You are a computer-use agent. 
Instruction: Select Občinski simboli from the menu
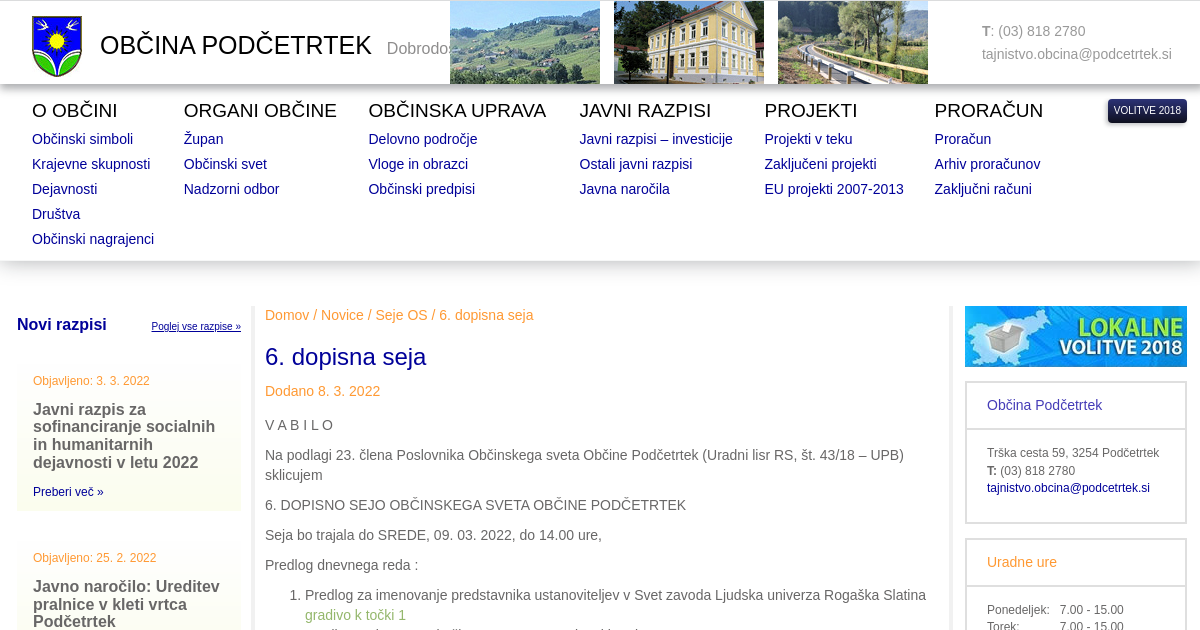tap(82, 139)
